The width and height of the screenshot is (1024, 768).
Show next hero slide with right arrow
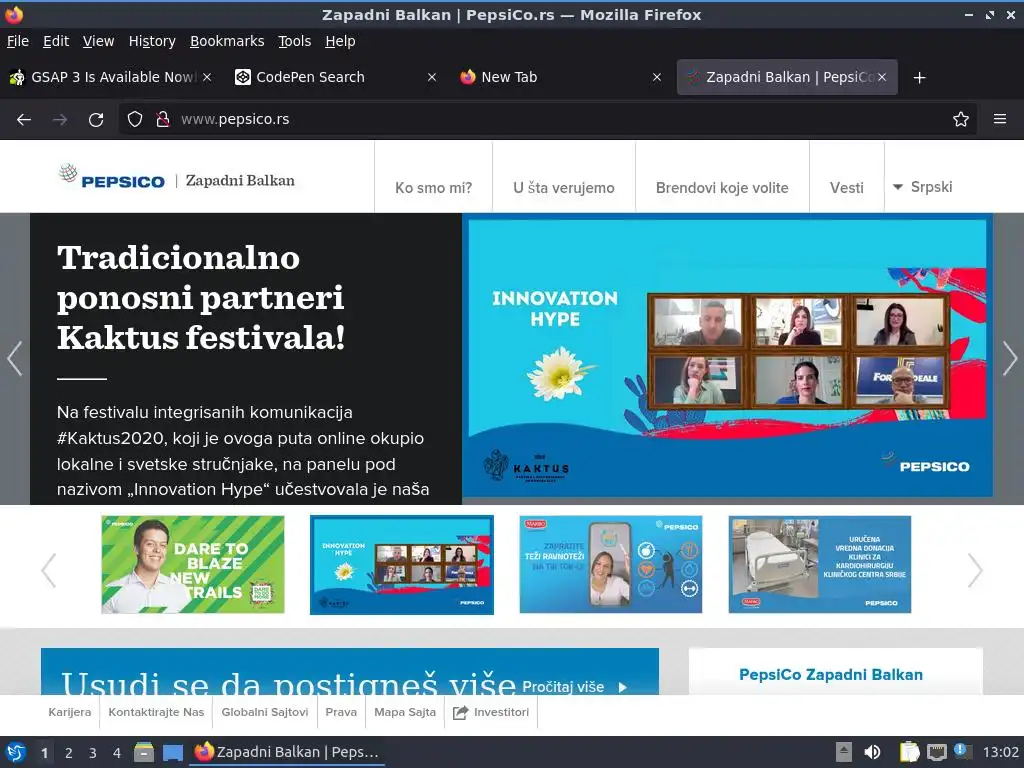[1010, 359]
